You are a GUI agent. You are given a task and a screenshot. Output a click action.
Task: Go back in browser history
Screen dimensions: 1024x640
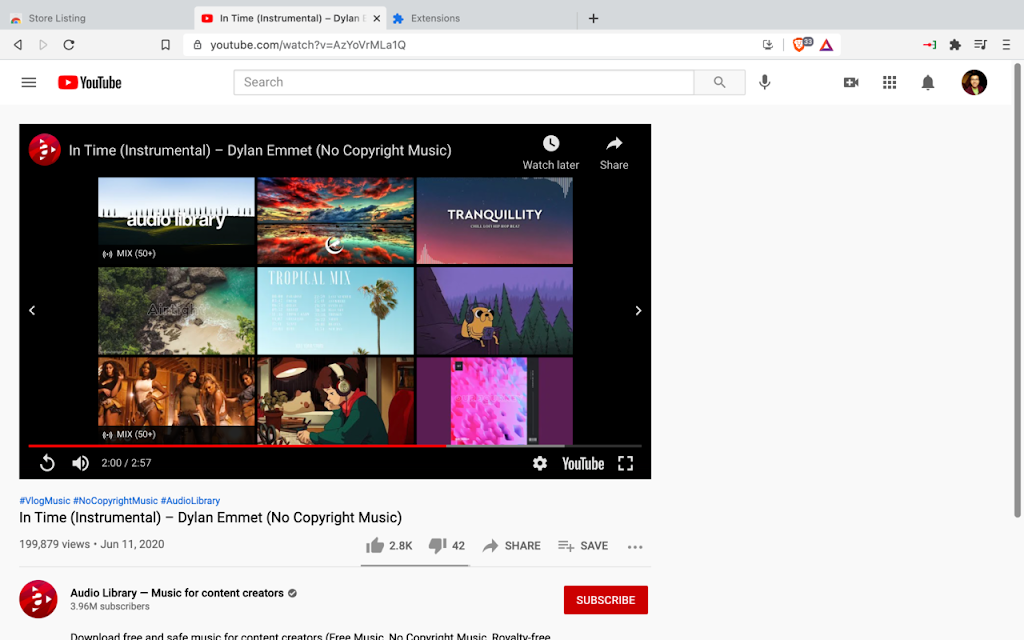(18, 45)
